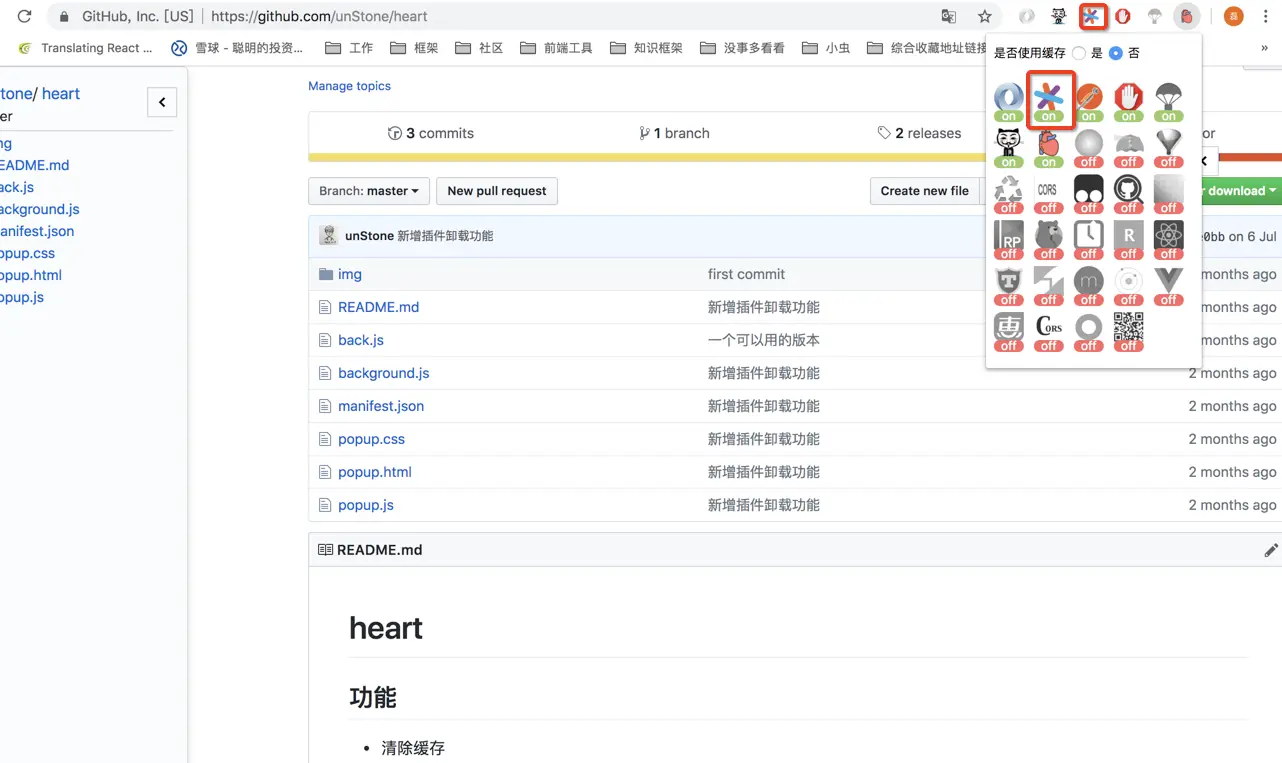Toggle the asterisk-shaped extension in popup grid
The height and width of the screenshot is (763, 1282).
click(1048, 100)
